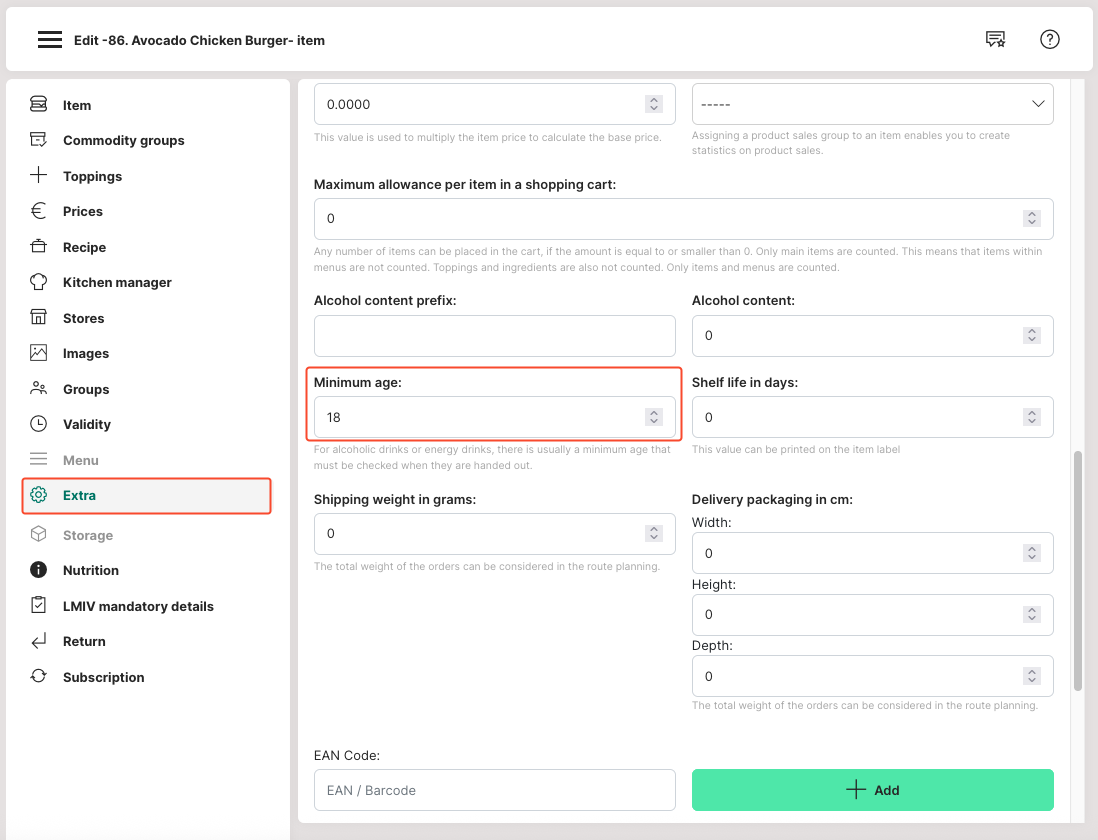The height and width of the screenshot is (840, 1098).
Task: Select the Prices euro icon
Action: [x=39, y=211]
